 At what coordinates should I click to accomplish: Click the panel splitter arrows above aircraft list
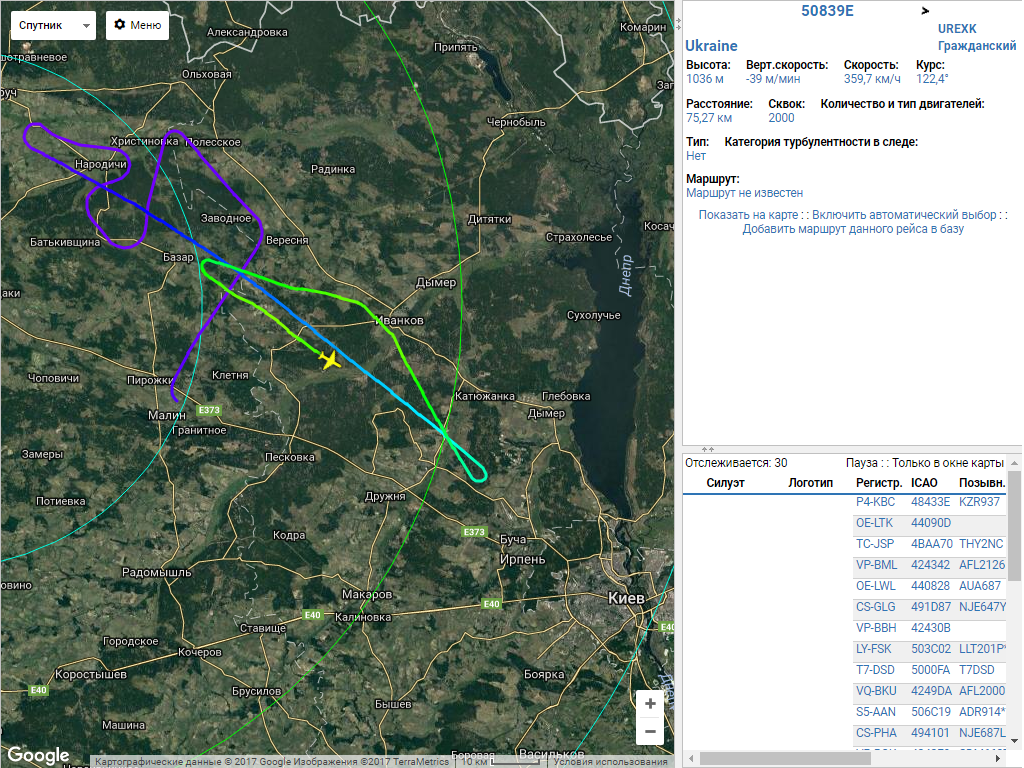click(709, 450)
